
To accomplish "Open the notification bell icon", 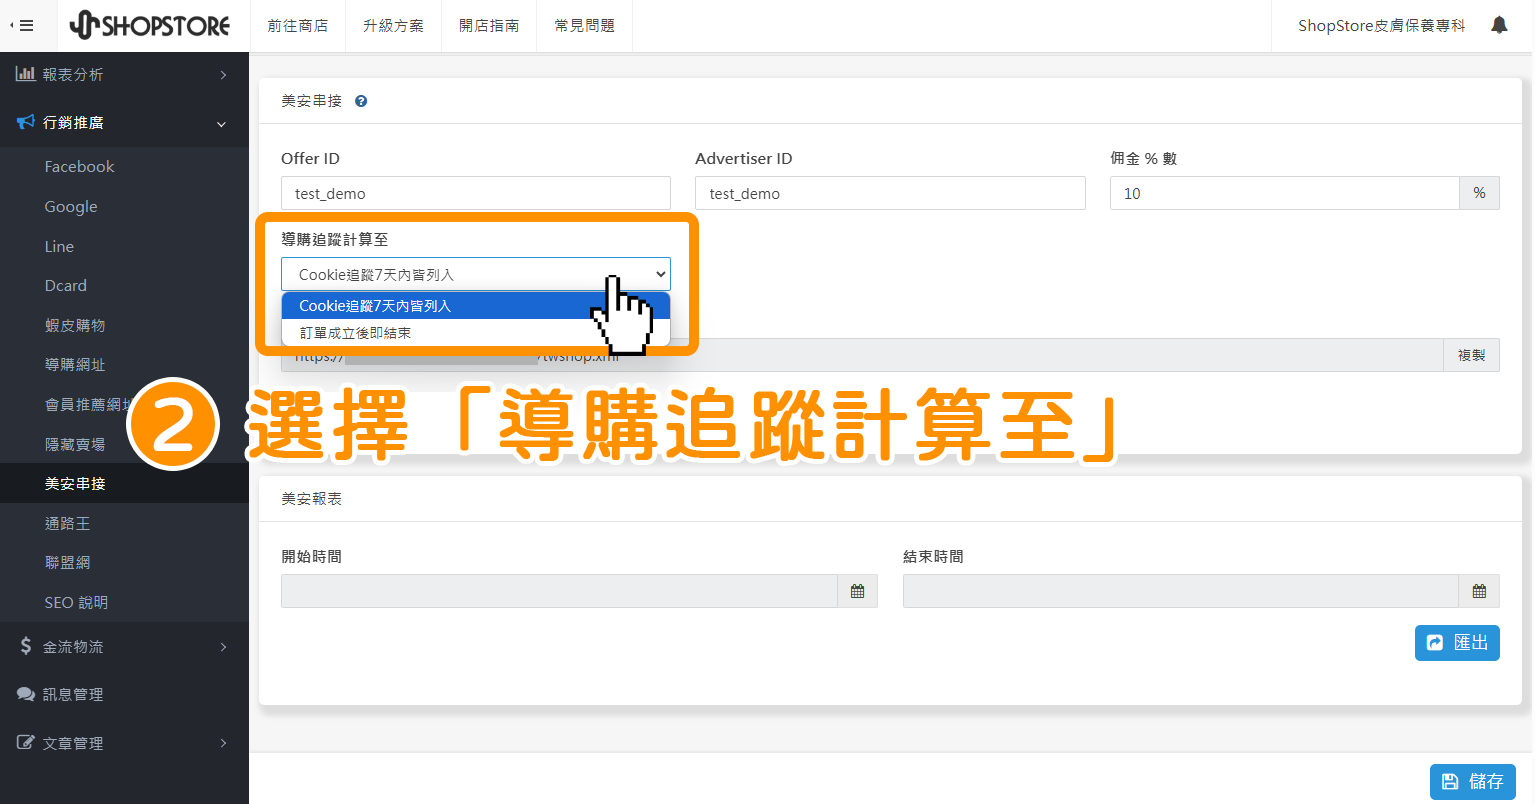I will coord(1499,25).
